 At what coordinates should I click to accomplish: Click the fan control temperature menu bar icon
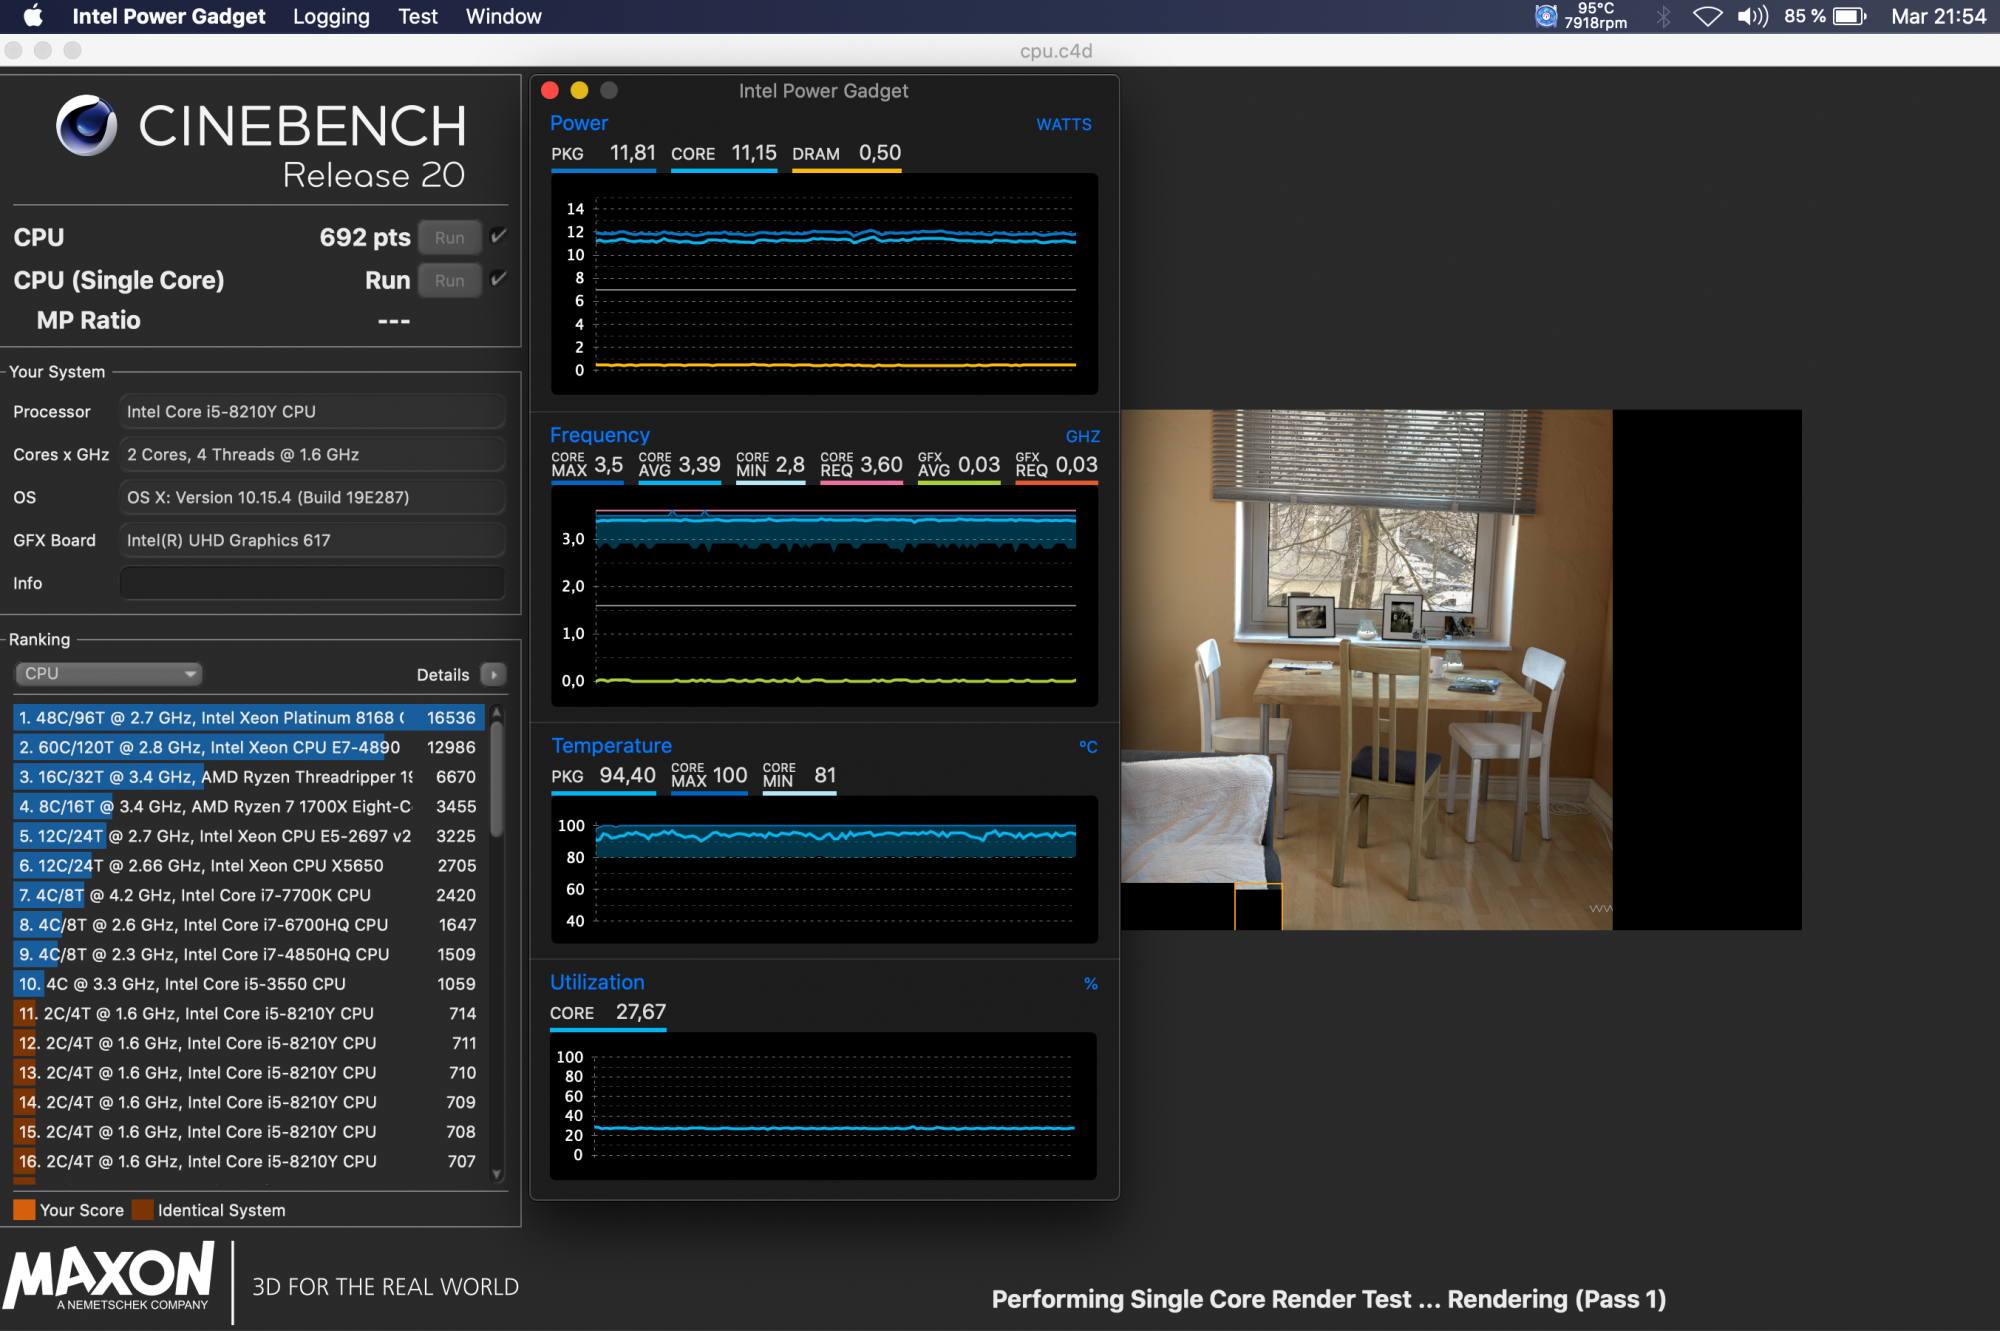click(1546, 16)
